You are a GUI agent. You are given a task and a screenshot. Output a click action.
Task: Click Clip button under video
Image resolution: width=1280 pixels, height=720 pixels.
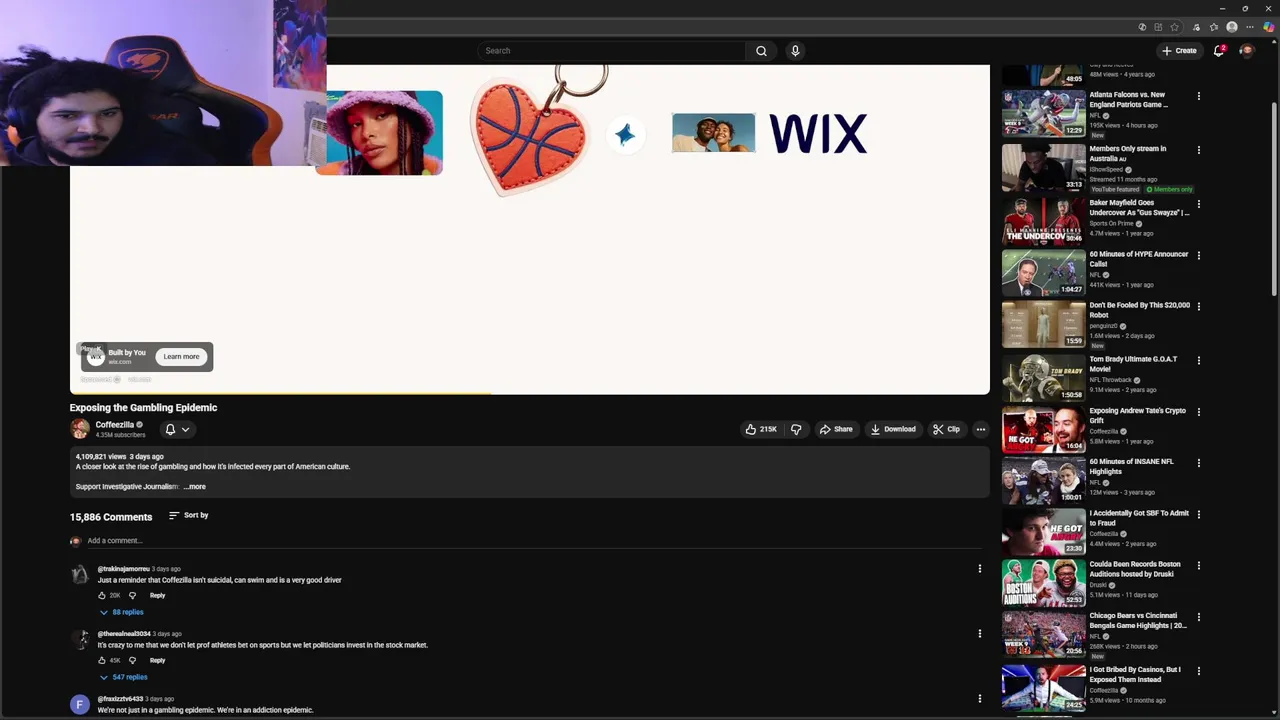tap(946, 429)
